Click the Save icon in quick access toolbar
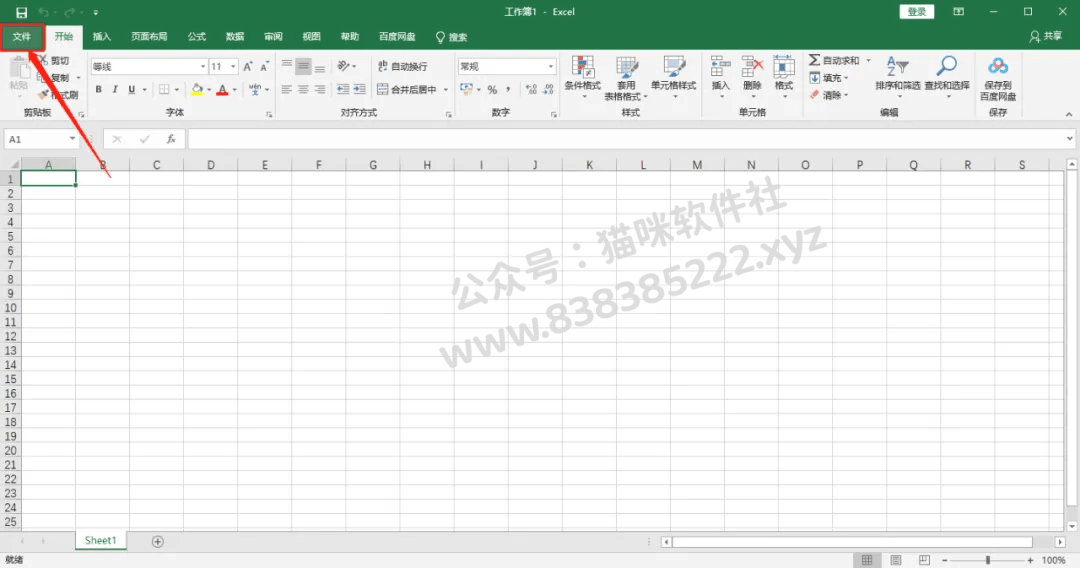 (x=21, y=12)
